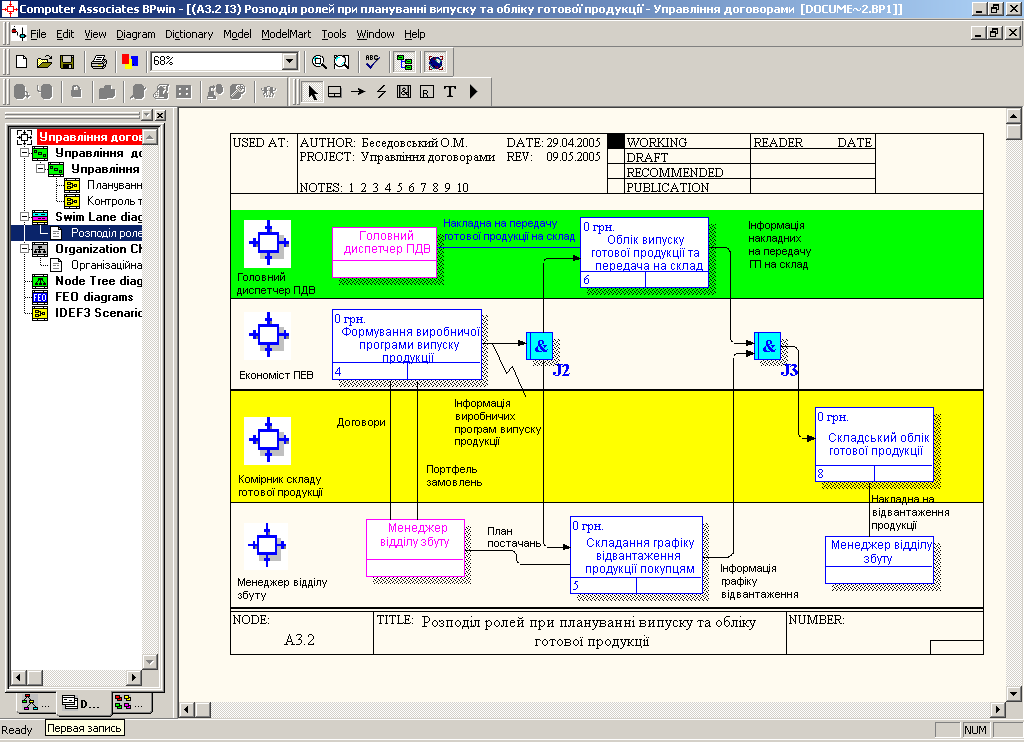The width and height of the screenshot is (1024, 742).
Task: Save the model with floppy disk icon
Action: [67, 62]
